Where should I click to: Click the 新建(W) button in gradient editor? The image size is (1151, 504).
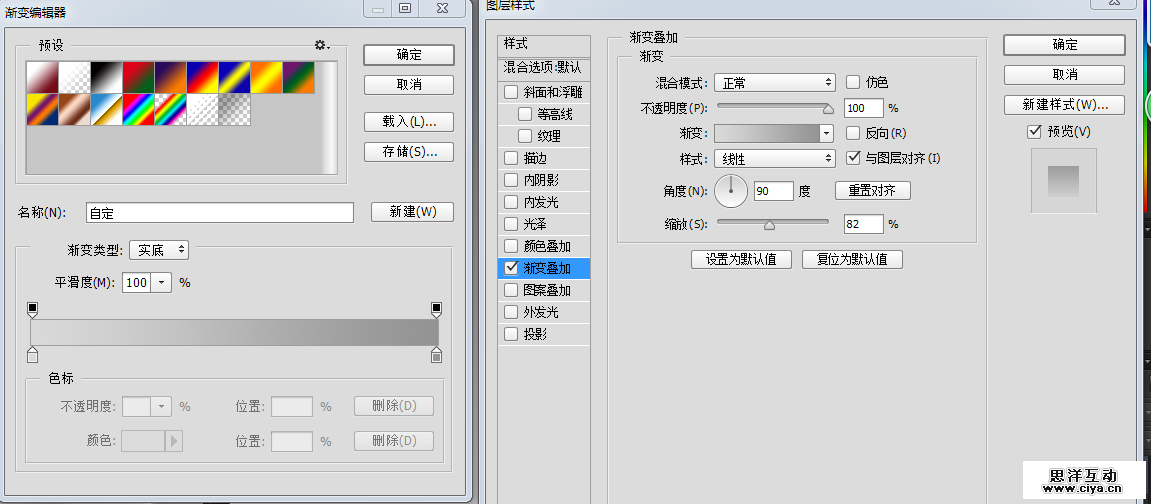coord(412,212)
